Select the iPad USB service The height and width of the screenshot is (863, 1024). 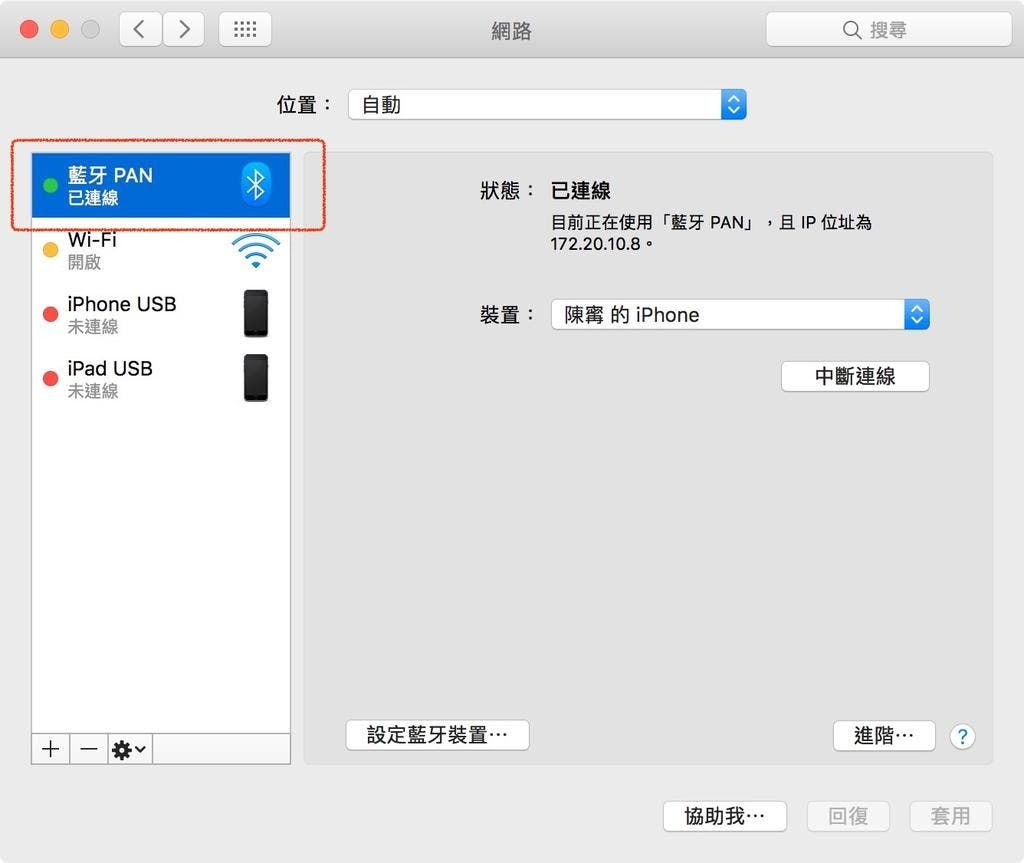[161, 378]
